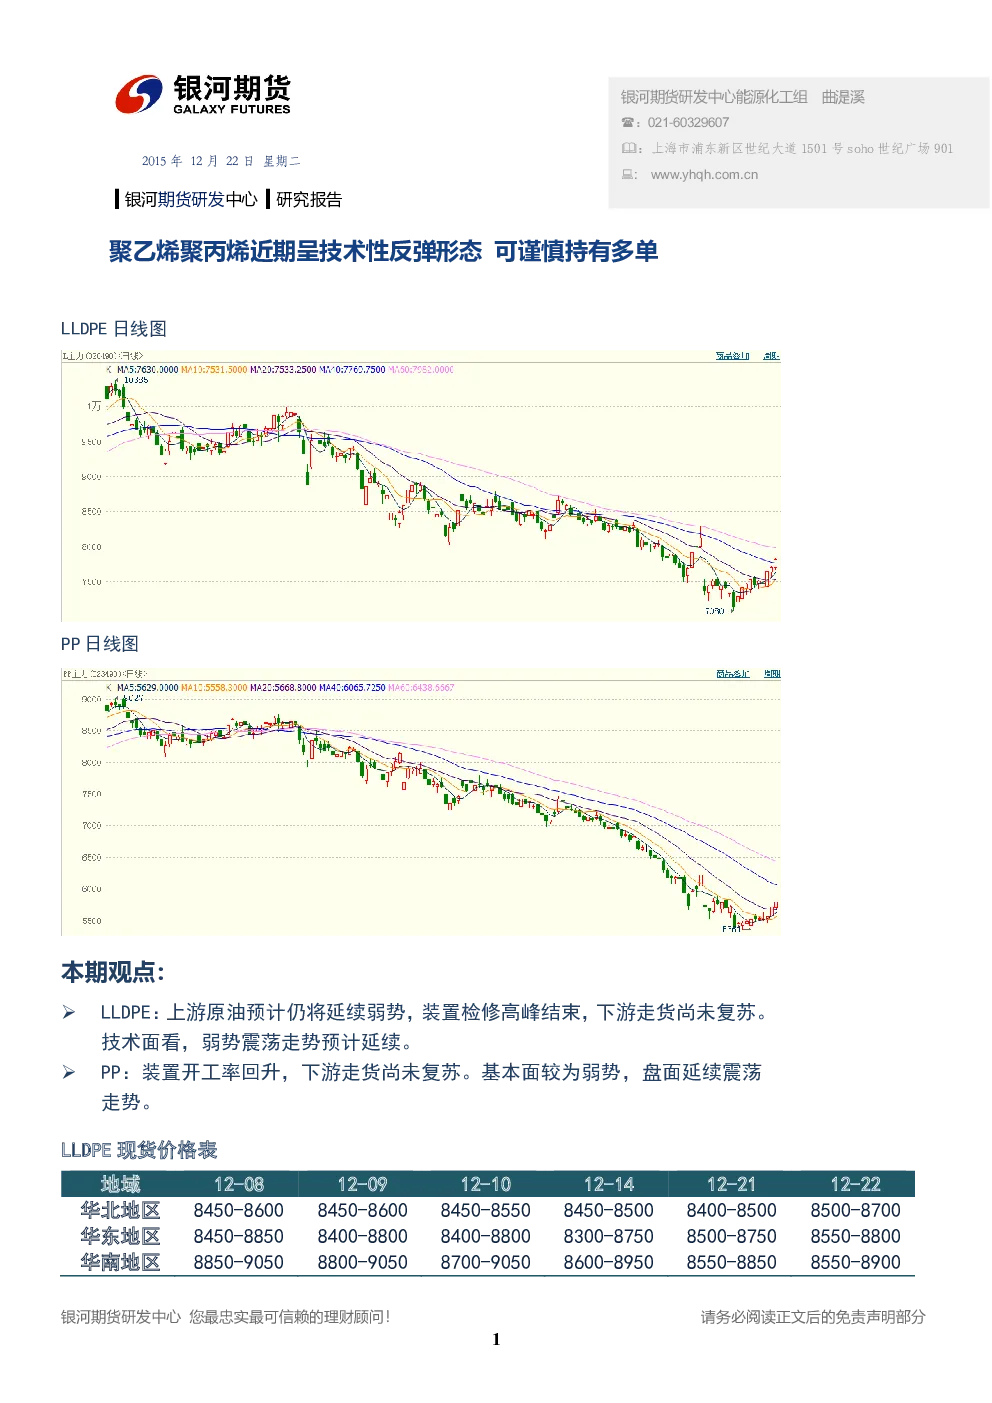Screen dimensions: 992x1403
Task: Click the 12-14 table column header
Action: pyautogui.click(x=608, y=1184)
